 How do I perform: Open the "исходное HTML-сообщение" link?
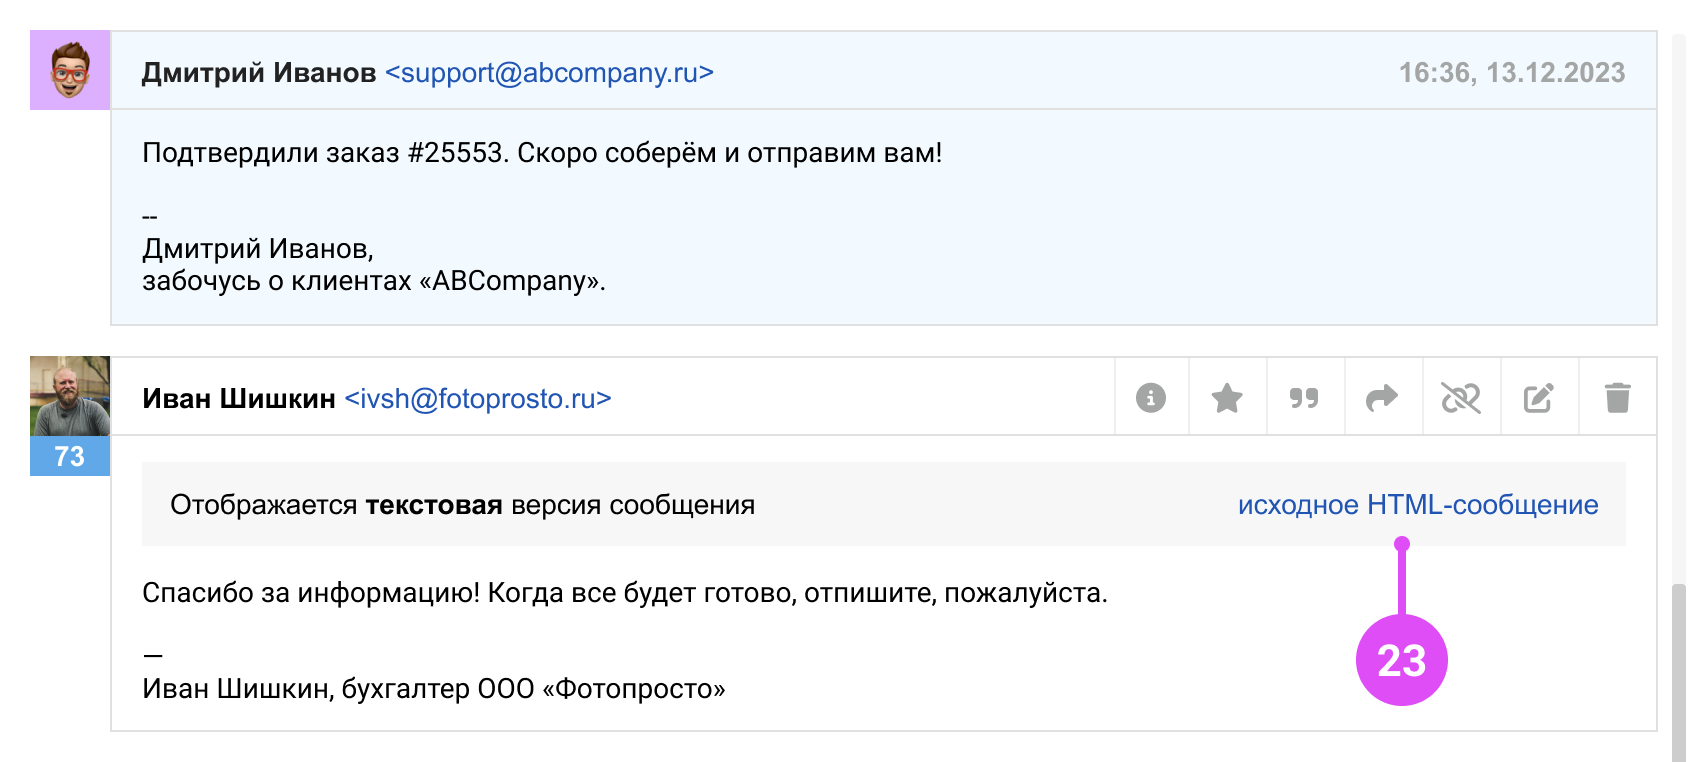(x=1417, y=505)
